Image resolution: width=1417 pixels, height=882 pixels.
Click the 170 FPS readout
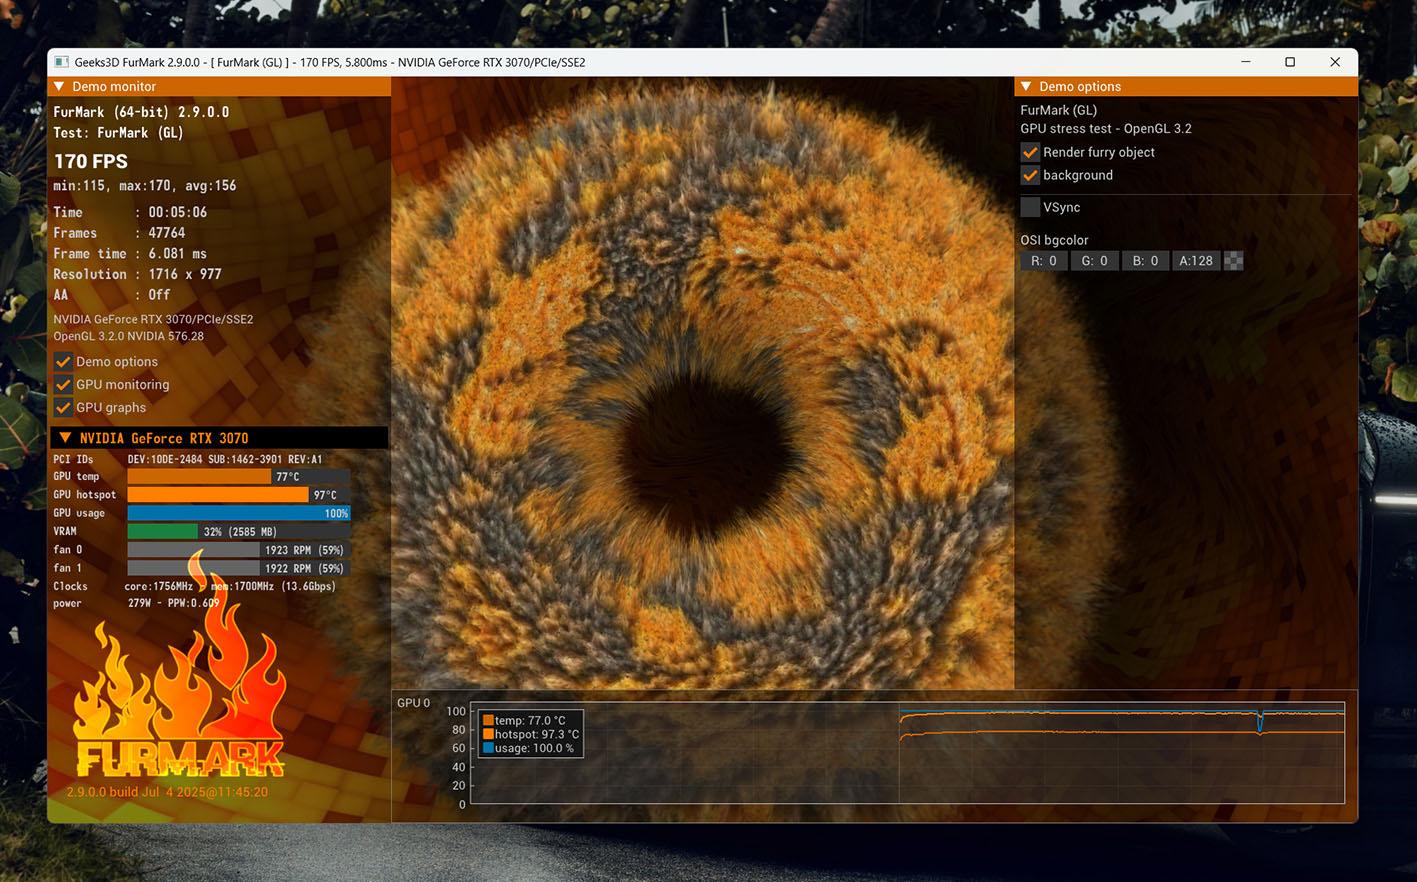[x=91, y=161]
